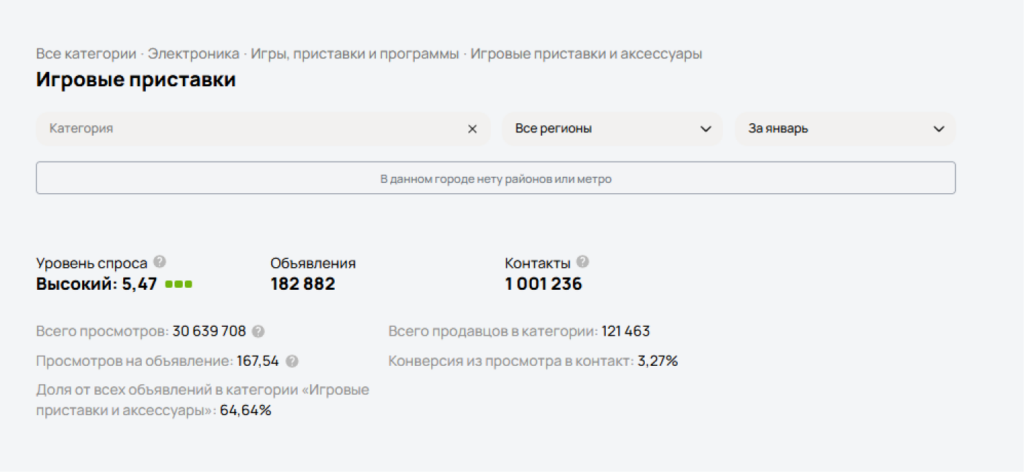Open the "Все категории" breadcrumb link
This screenshot has width=1024, height=472.
click(x=86, y=54)
